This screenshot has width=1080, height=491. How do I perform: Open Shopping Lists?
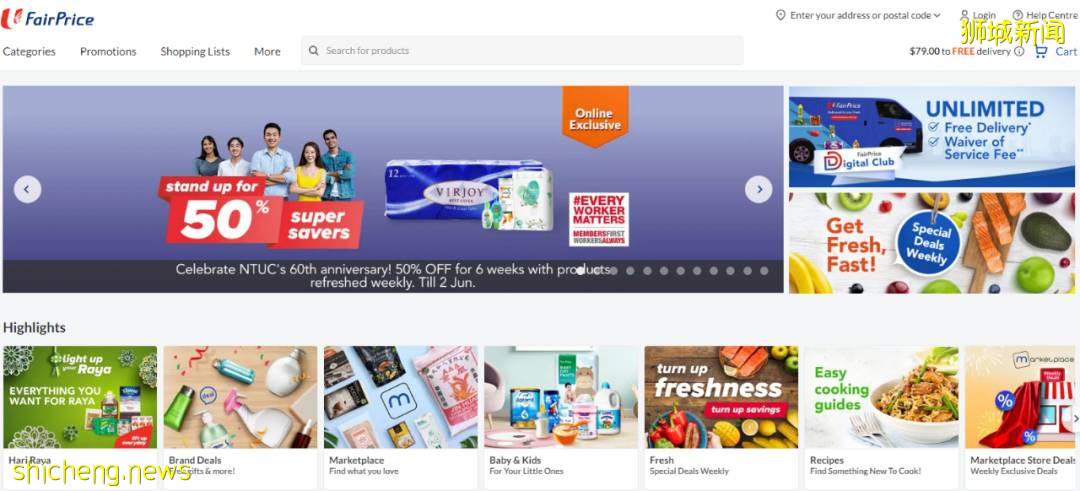195,52
